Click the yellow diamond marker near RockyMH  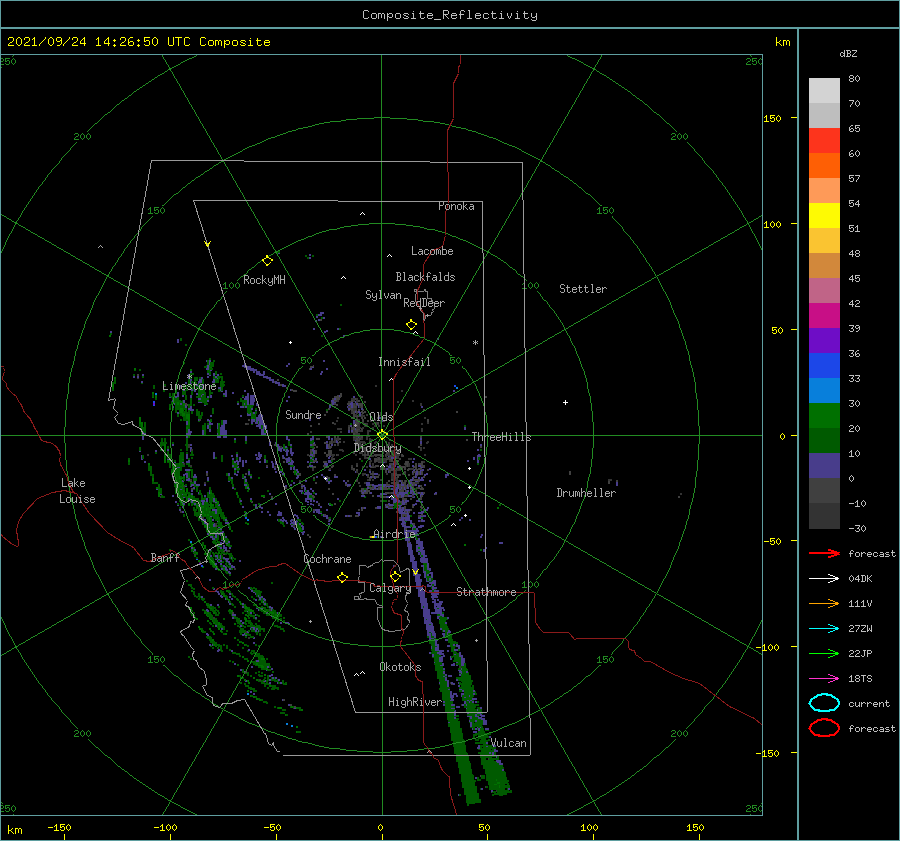(267, 261)
